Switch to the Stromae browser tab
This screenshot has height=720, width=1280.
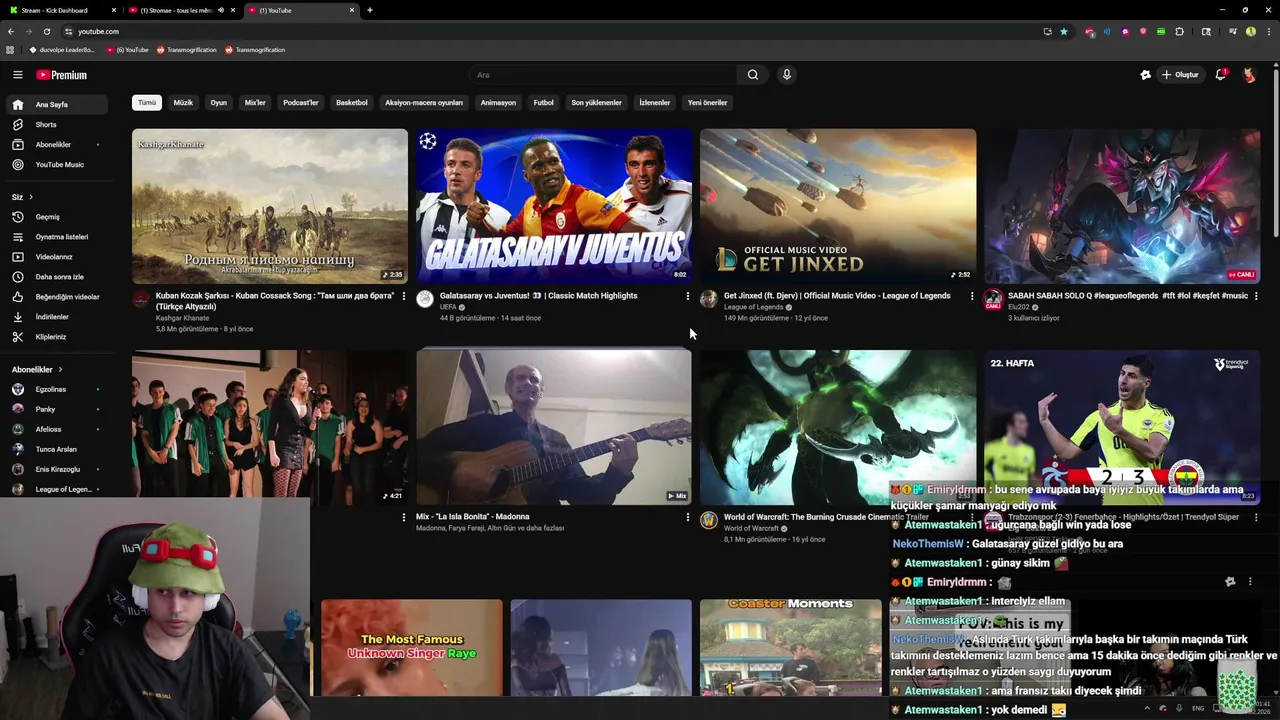tap(182, 10)
